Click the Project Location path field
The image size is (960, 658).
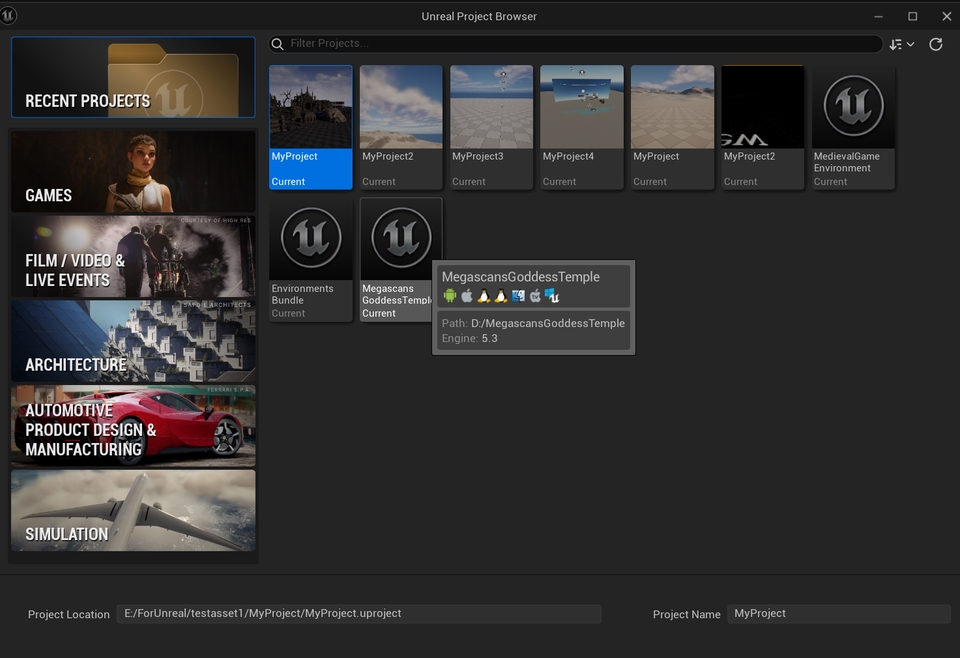[359, 614]
